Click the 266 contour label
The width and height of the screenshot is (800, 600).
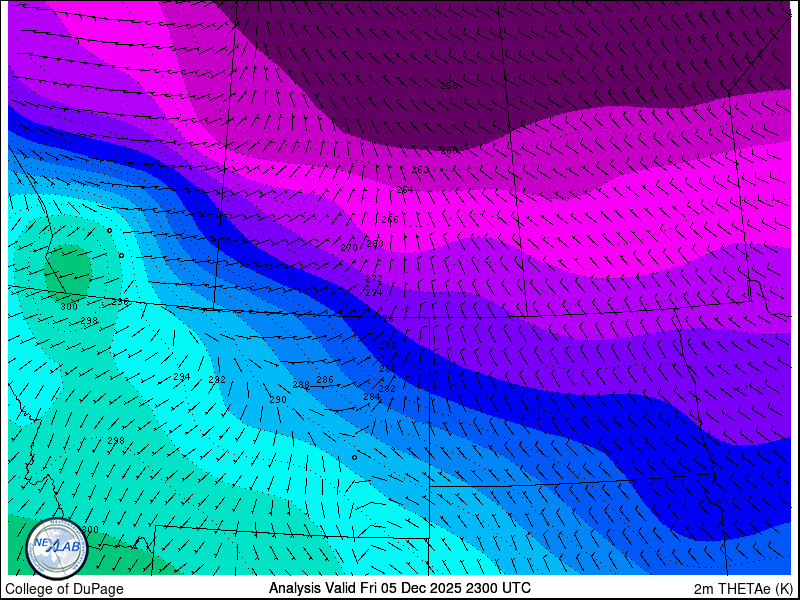coord(390,220)
